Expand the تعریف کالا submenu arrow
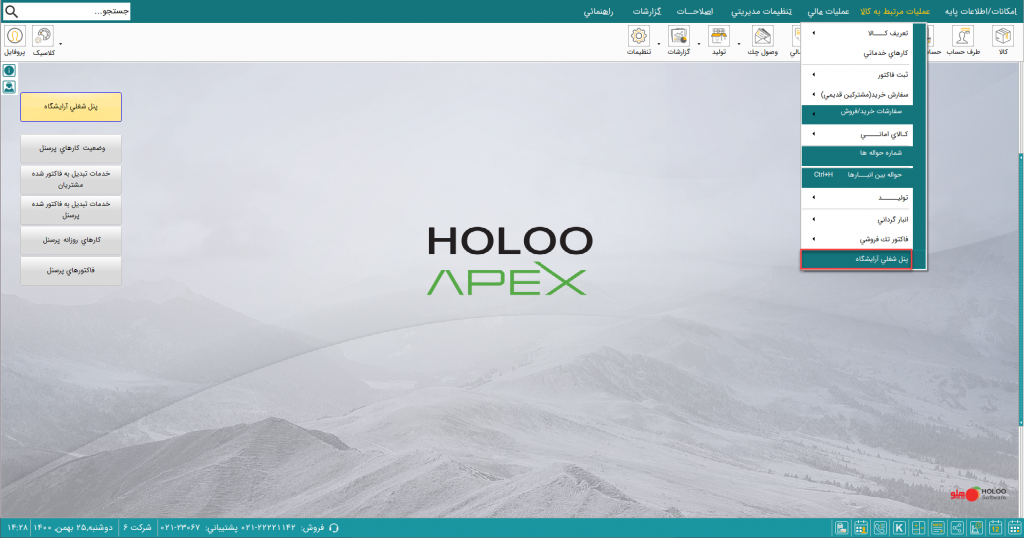The height and width of the screenshot is (538, 1024). [x=814, y=33]
